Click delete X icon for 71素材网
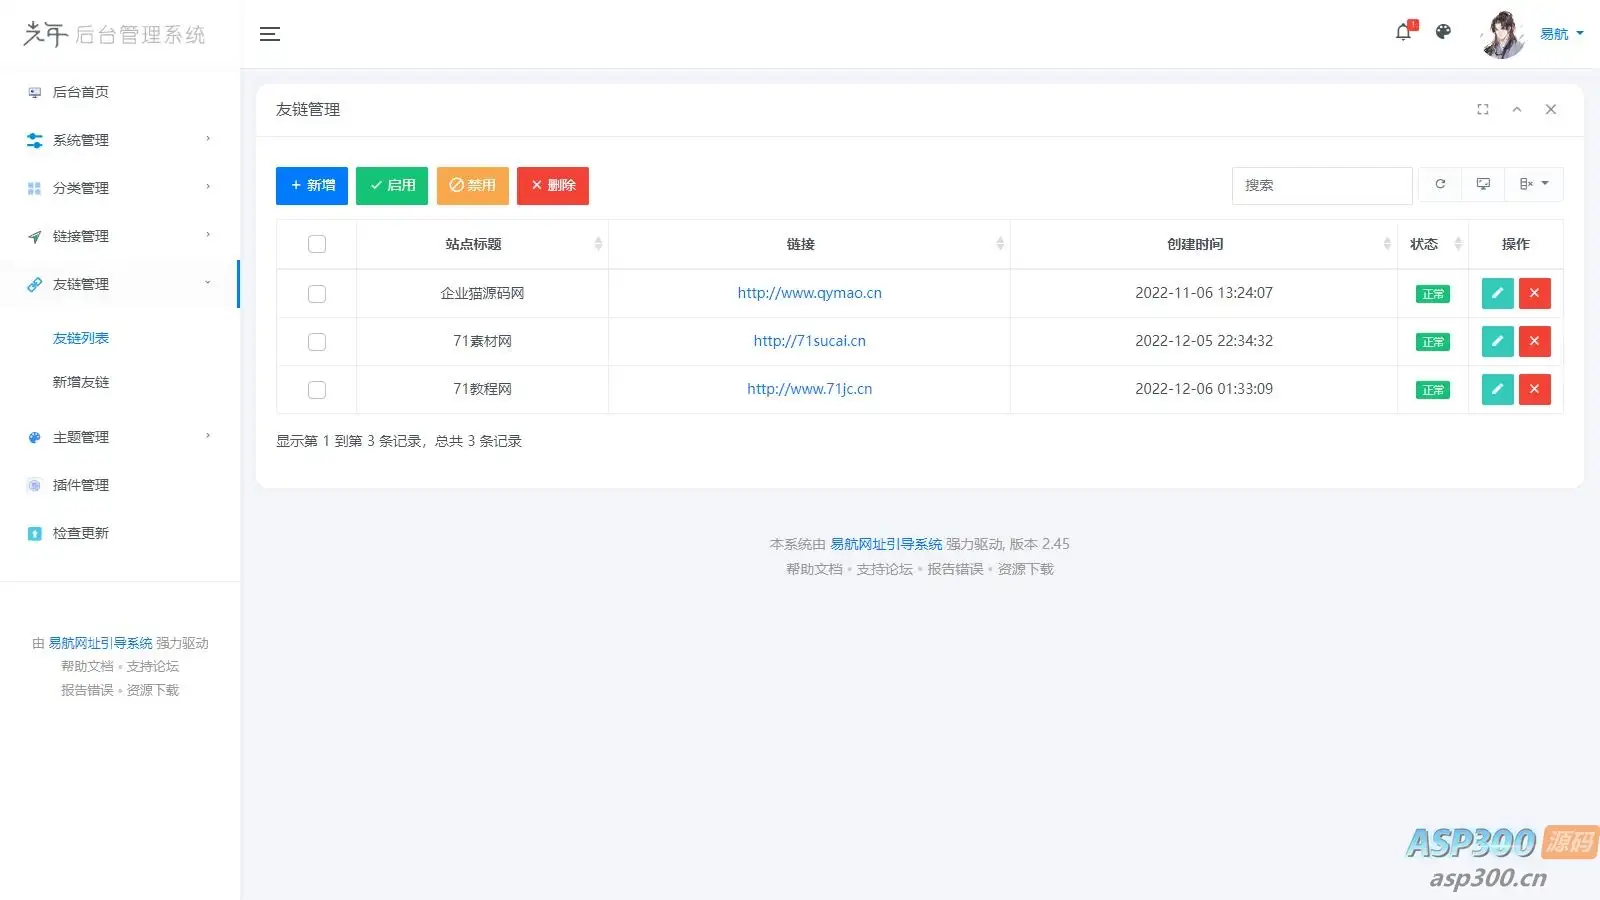1600x900 pixels. click(x=1535, y=341)
